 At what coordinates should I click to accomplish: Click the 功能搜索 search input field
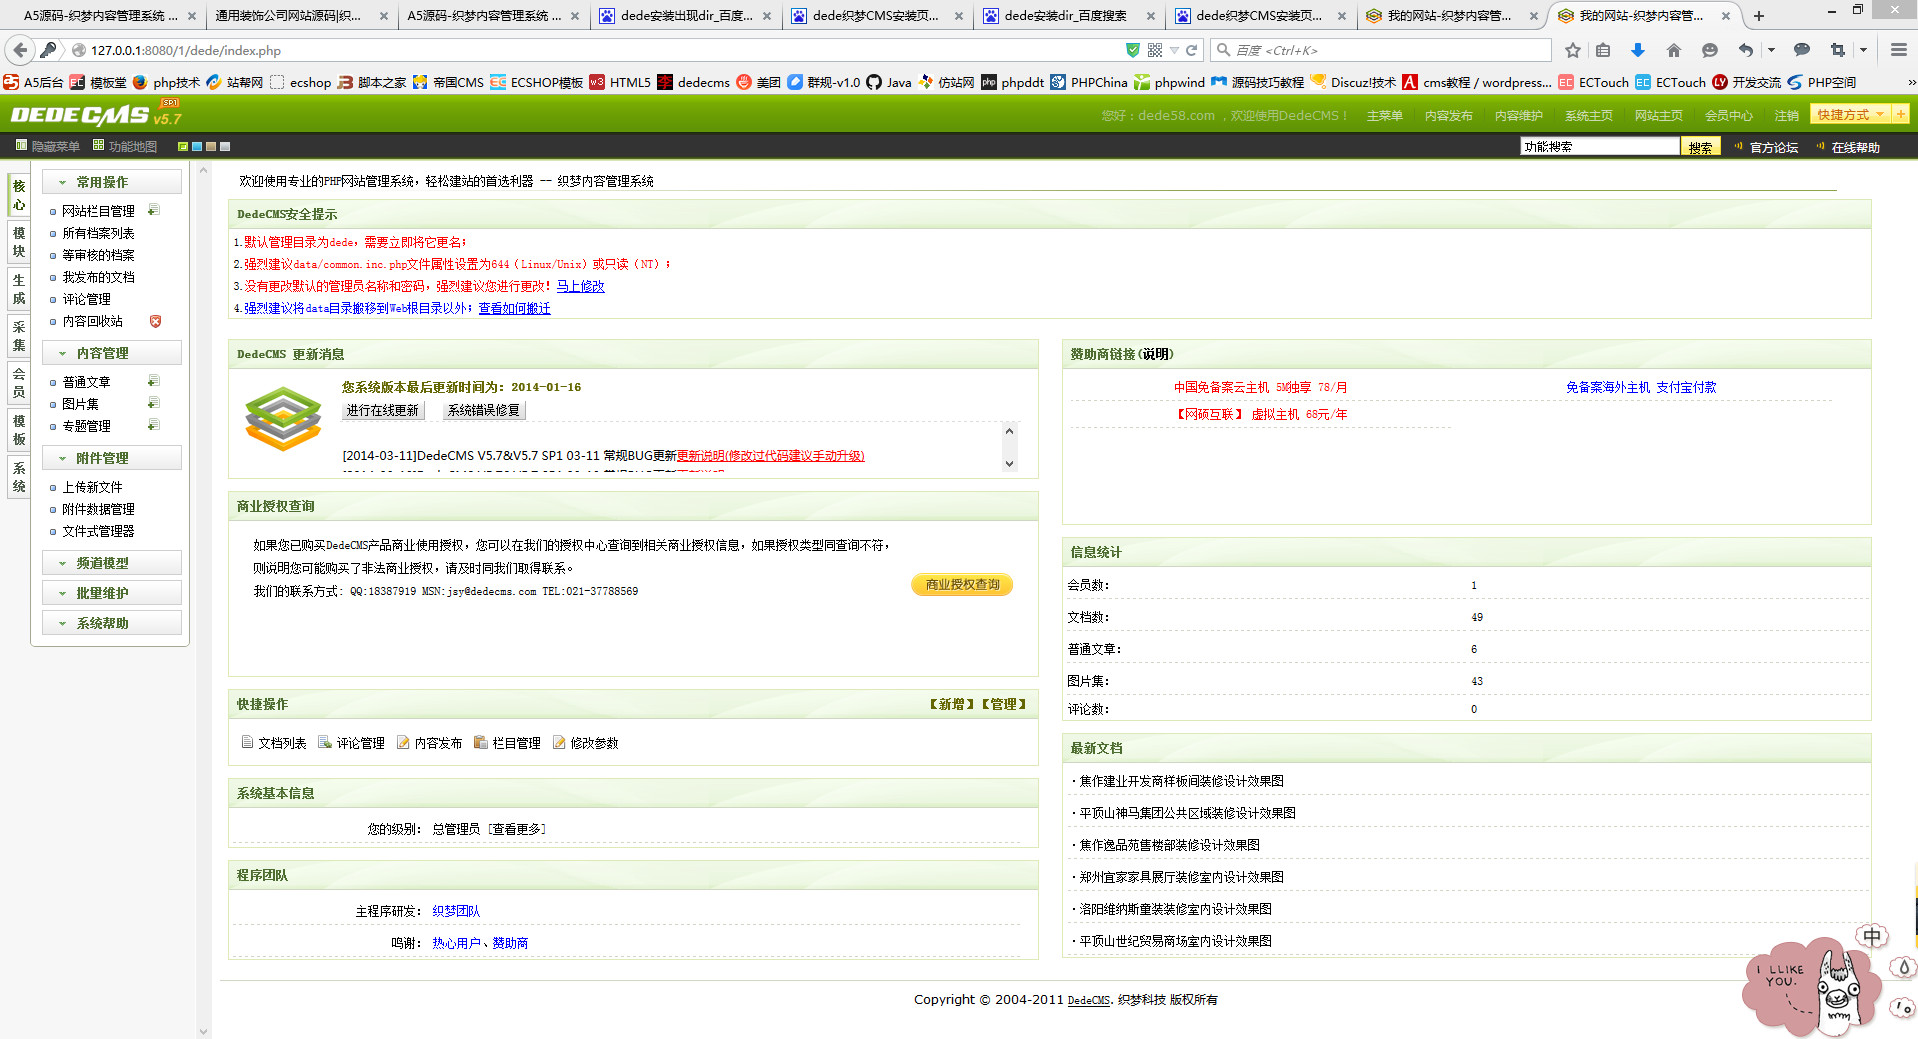pos(1598,147)
